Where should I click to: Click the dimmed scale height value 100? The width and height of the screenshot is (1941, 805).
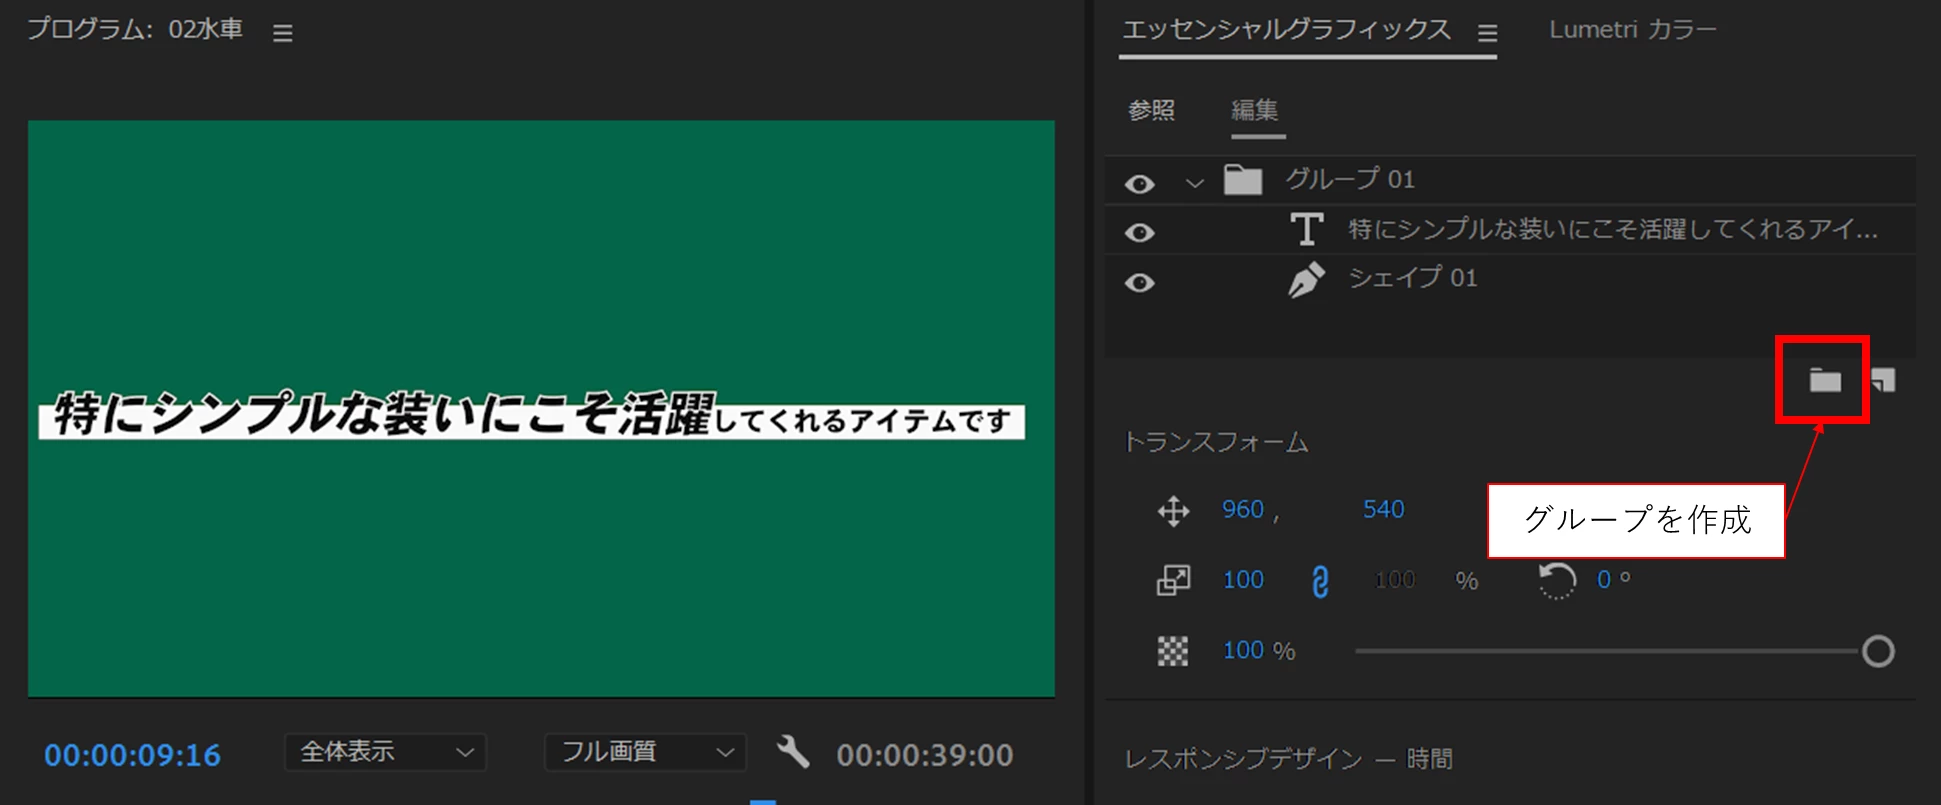coord(1395,580)
